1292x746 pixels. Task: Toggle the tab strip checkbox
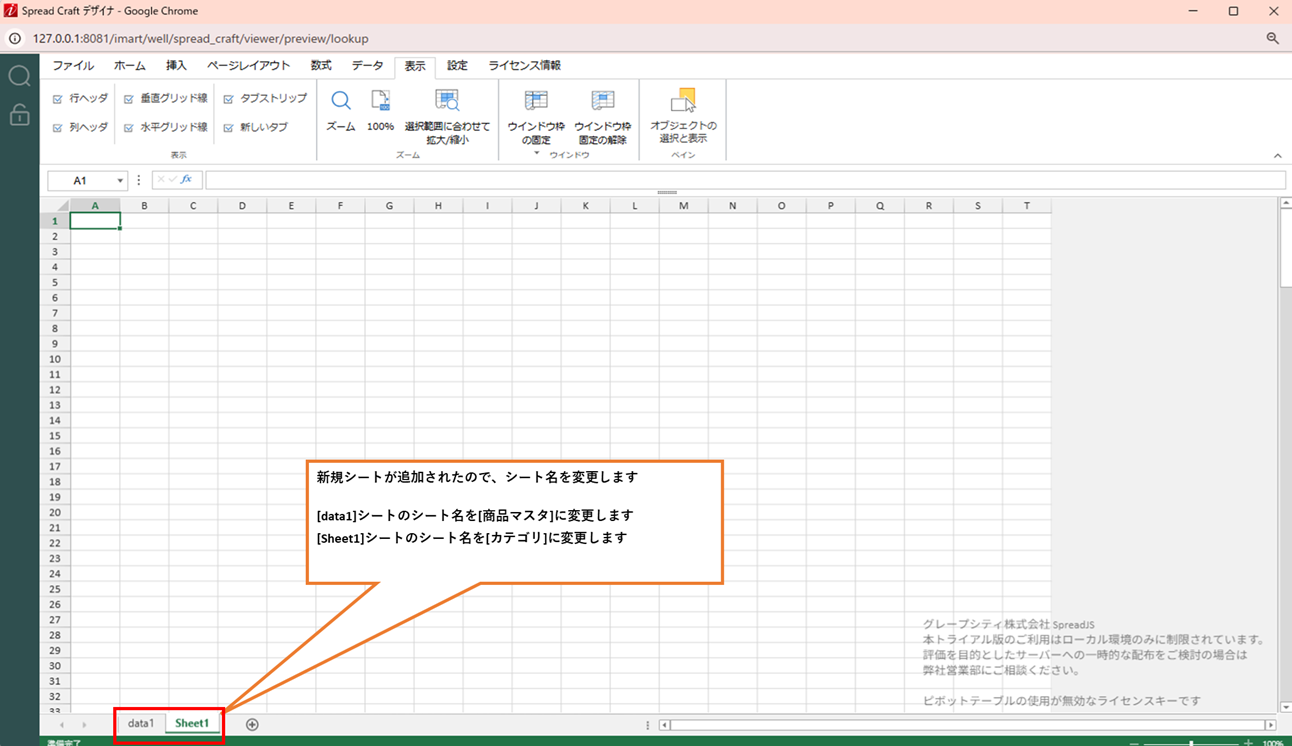coord(229,99)
